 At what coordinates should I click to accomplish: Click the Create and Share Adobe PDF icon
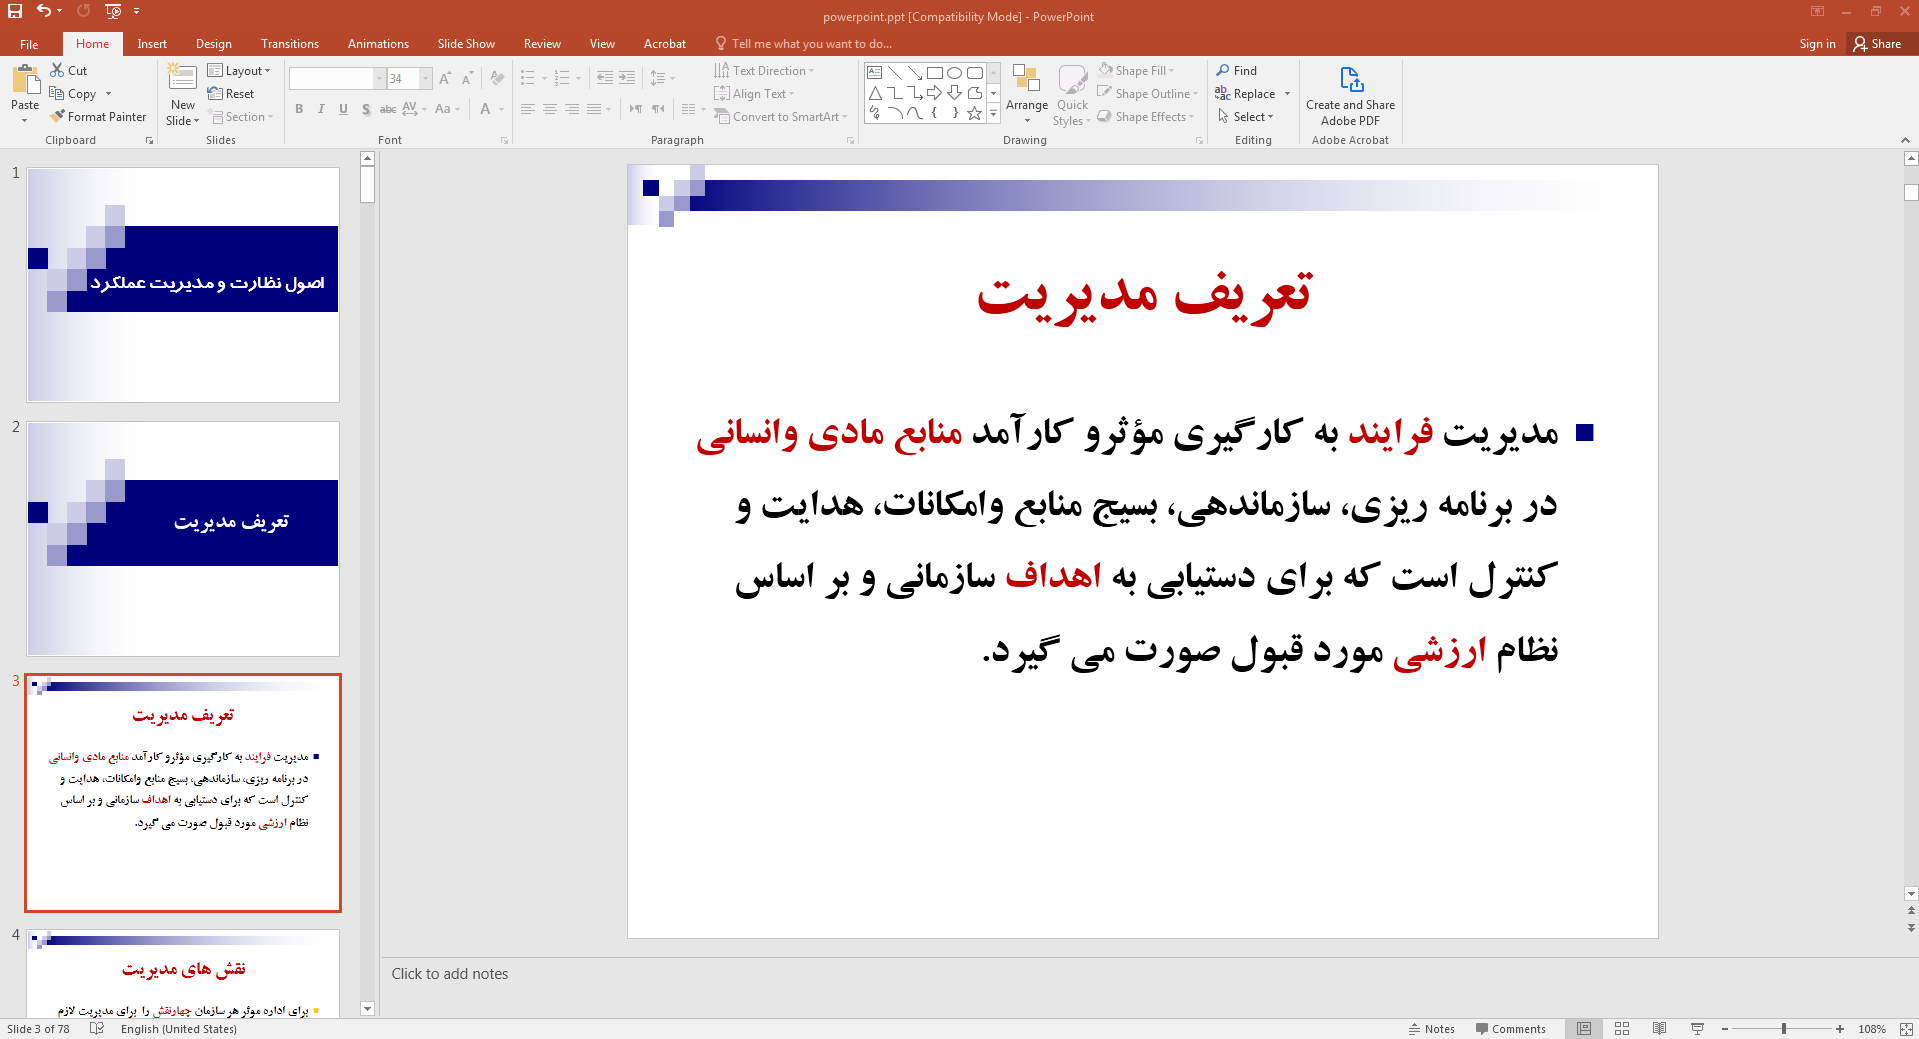tap(1350, 80)
